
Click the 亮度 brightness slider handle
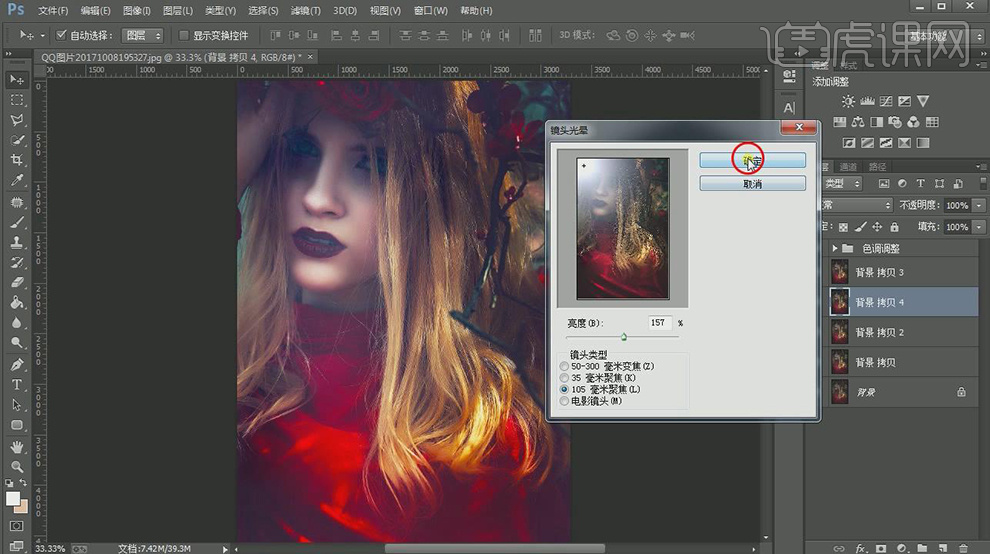(x=624, y=338)
